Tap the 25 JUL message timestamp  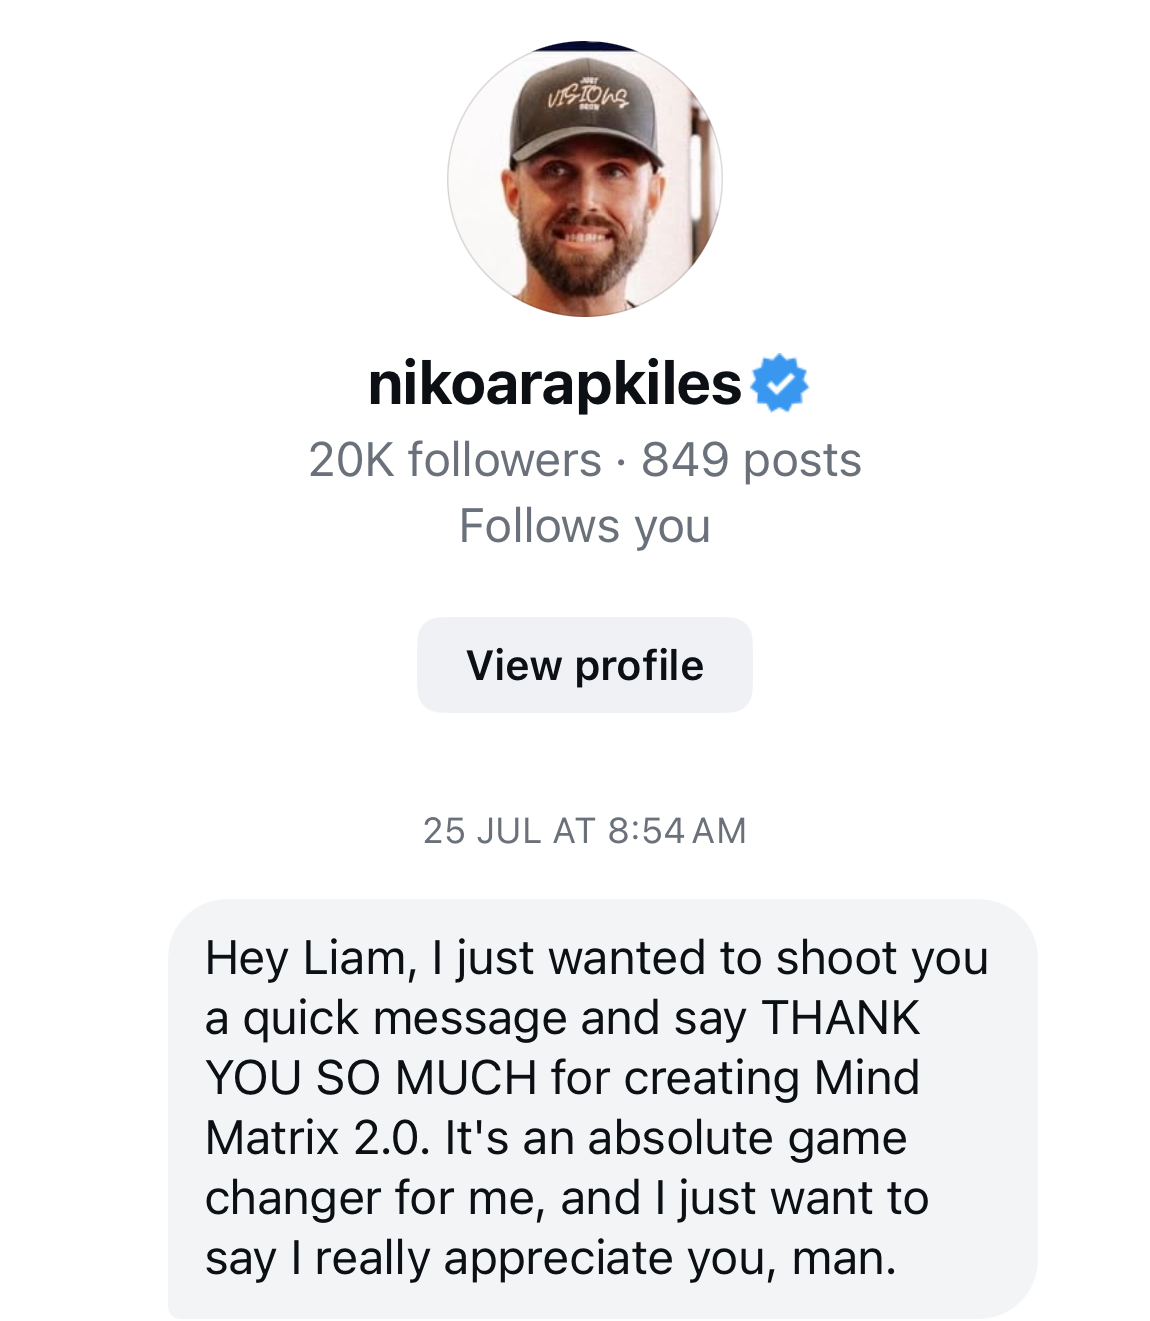pos(585,831)
